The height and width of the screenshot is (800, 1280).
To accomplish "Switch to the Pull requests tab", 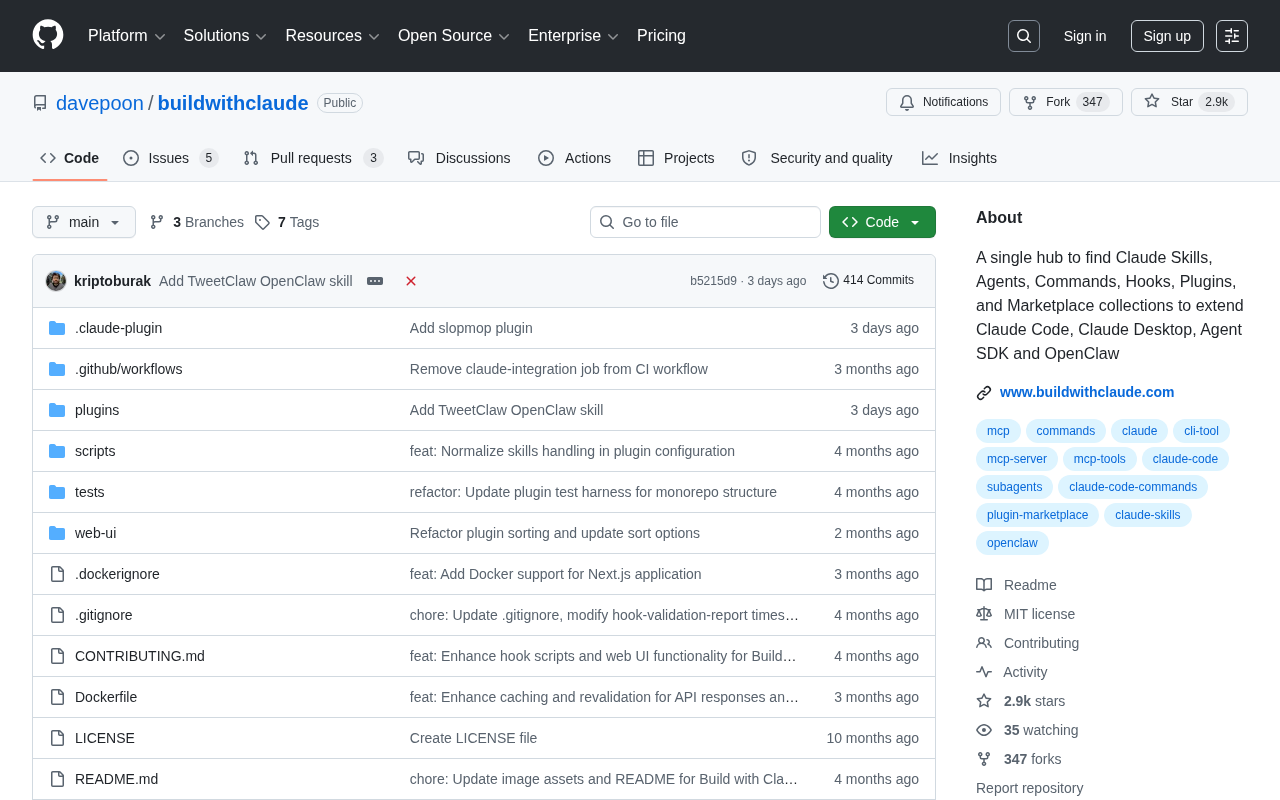I will tap(313, 158).
